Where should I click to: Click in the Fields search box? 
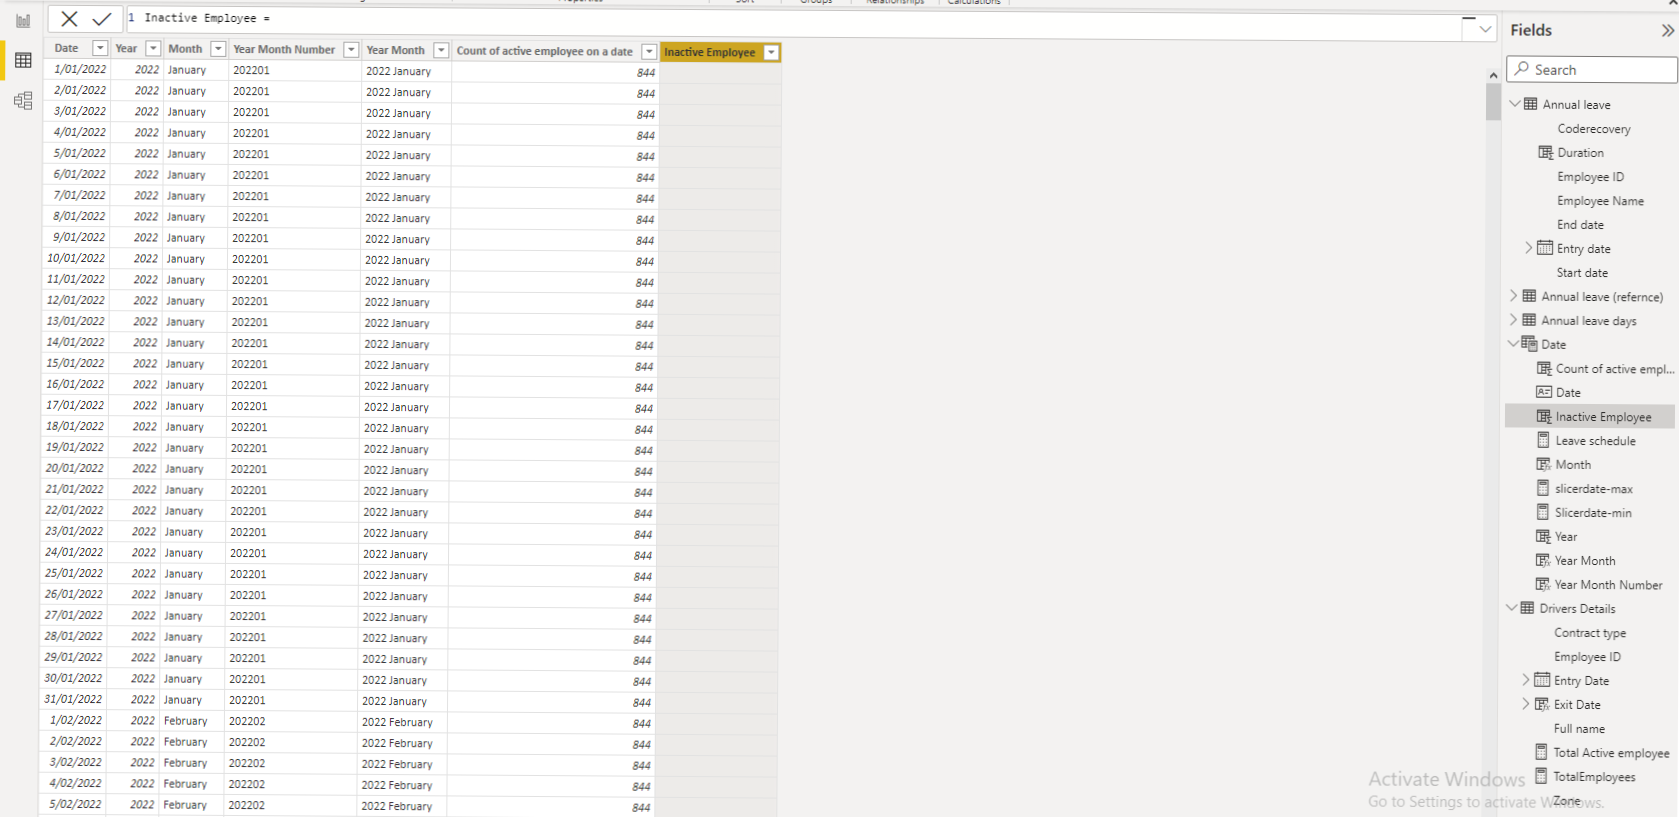(x=1592, y=69)
